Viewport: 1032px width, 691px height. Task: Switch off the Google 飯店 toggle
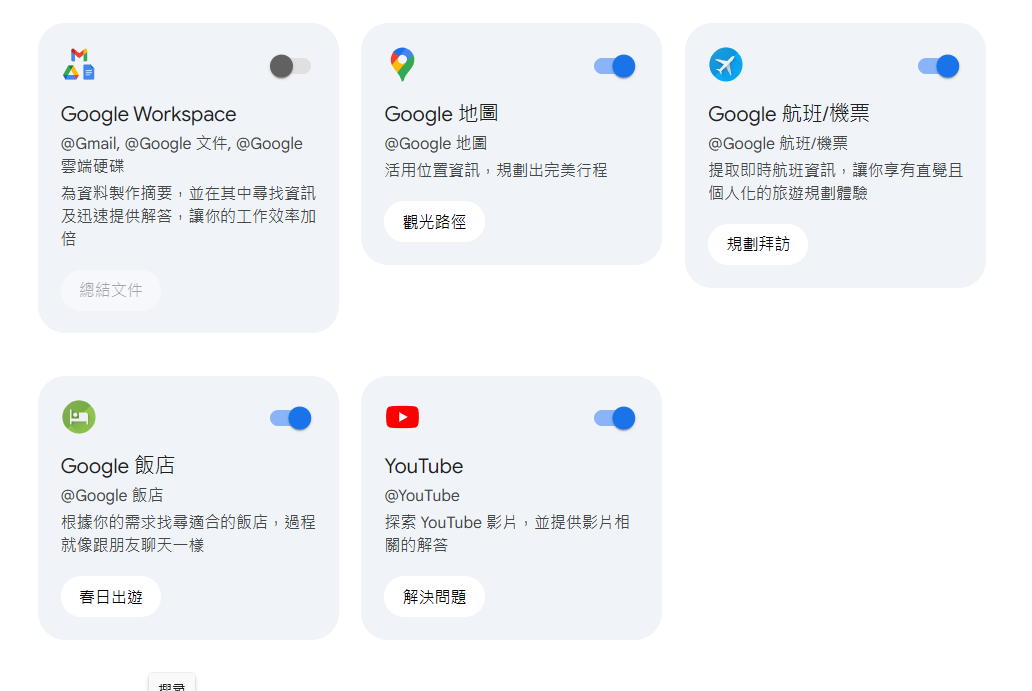click(x=290, y=418)
